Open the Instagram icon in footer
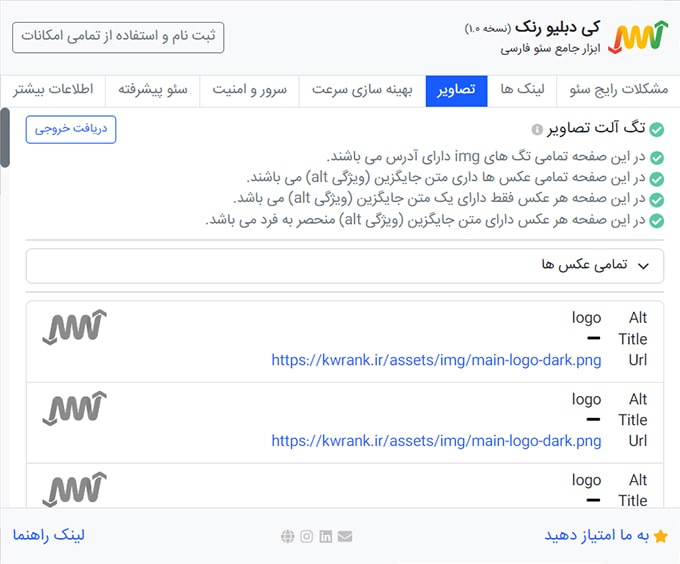Image resolution: width=680 pixels, height=564 pixels. click(x=307, y=536)
